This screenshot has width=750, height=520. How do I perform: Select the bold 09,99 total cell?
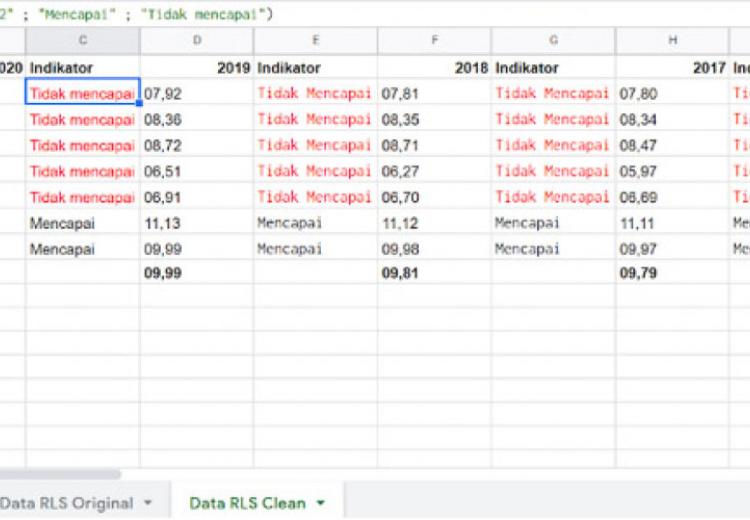[x=197, y=273]
